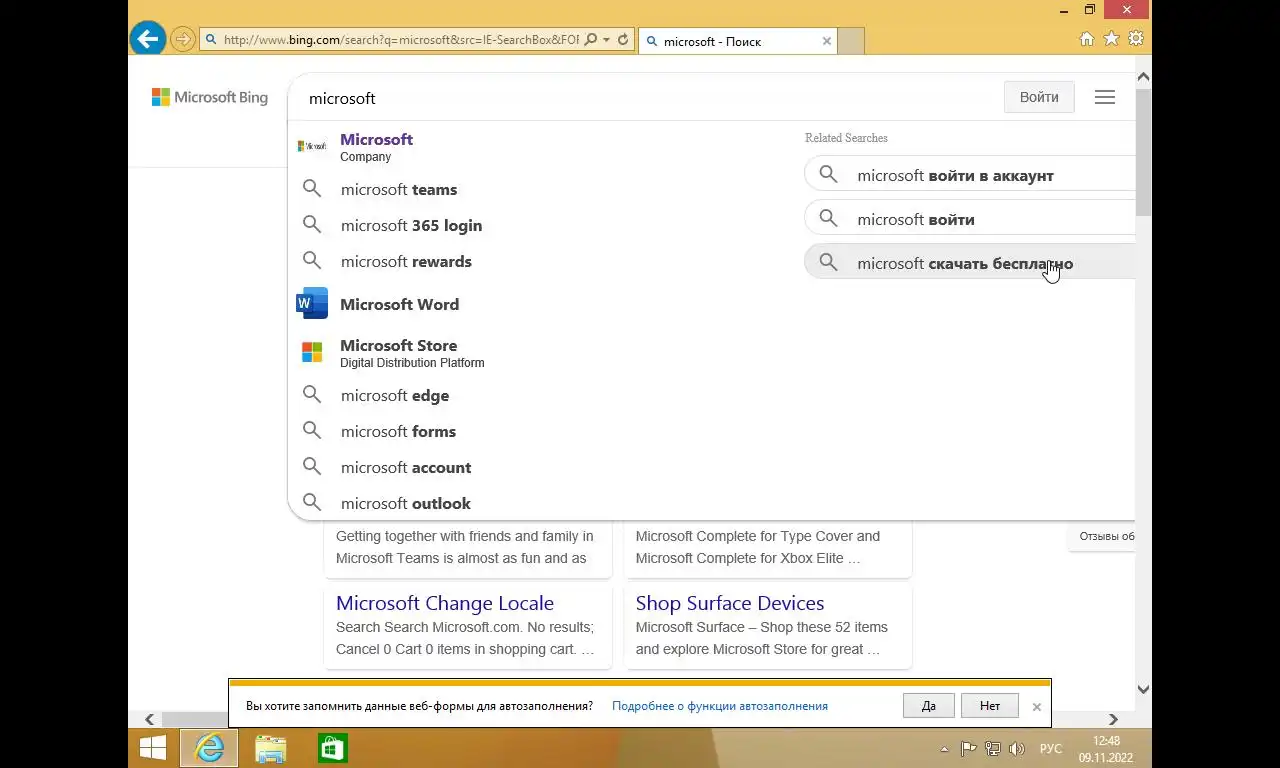Switch the РУС input language indicator
Image resolution: width=1280 pixels, height=768 pixels.
1050,748
